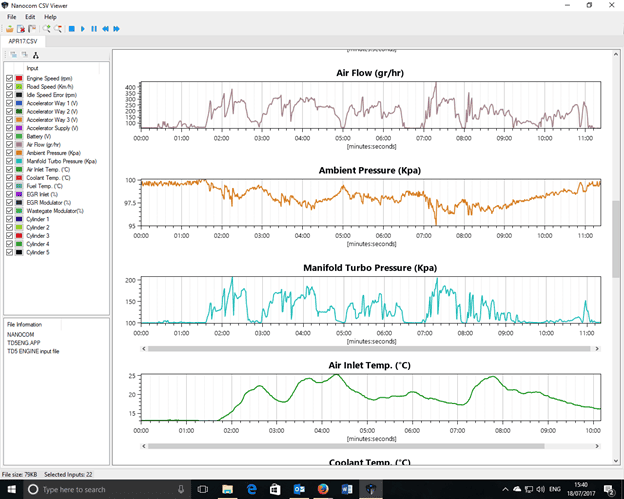Select the Cylinder 3 row label
624x499 pixels.
(x=38, y=236)
